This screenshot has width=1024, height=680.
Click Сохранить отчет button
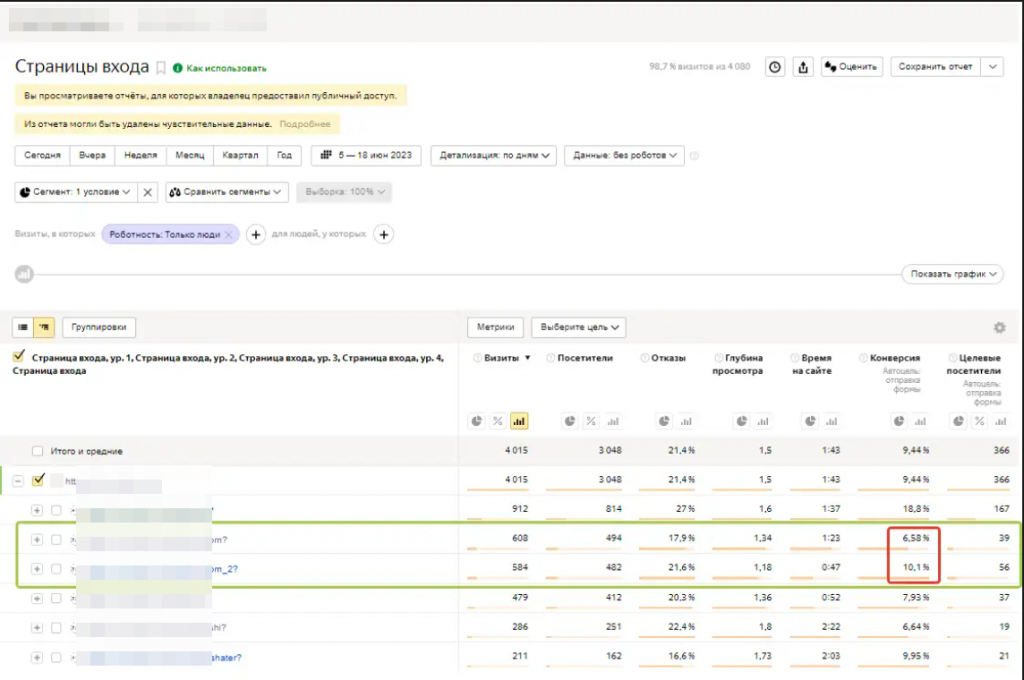pyautogui.click(x=935, y=67)
